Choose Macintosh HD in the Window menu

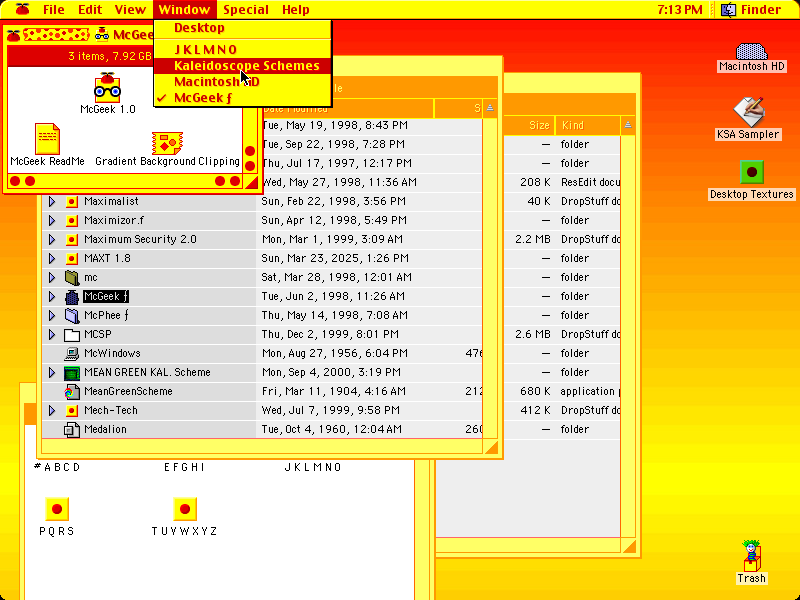click(243, 82)
